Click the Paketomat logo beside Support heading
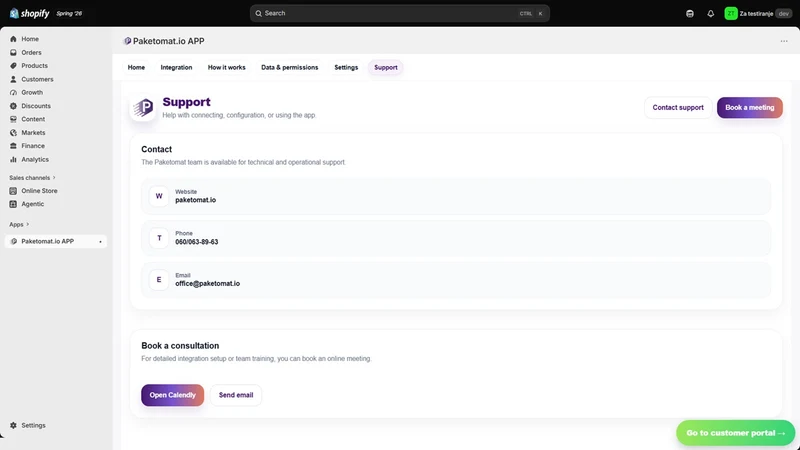 (x=143, y=107)
